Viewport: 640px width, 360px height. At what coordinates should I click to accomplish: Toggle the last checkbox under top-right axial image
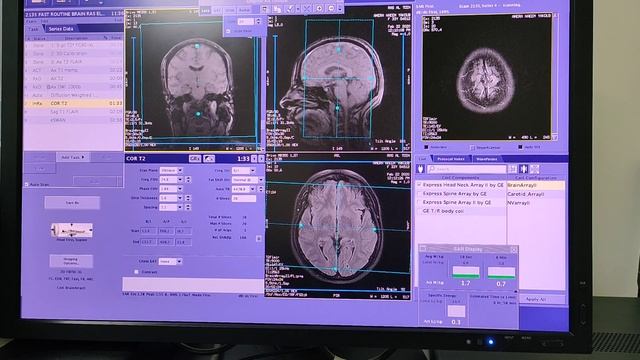[520, 147]
